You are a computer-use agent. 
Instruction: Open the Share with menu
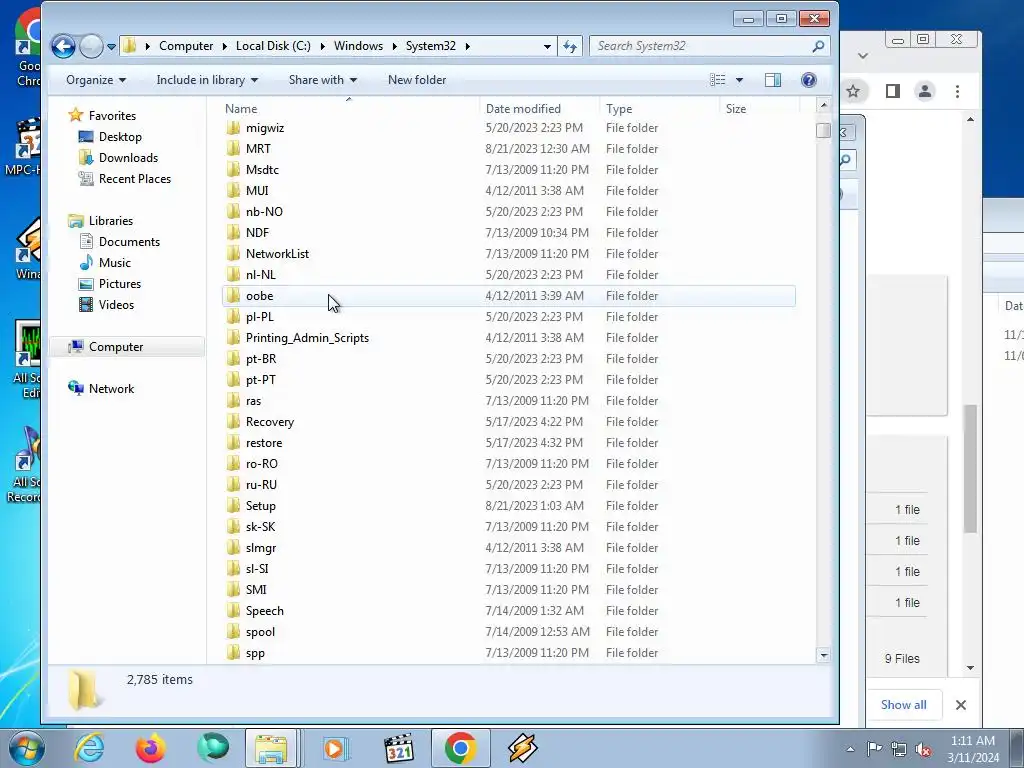point(323,80)
